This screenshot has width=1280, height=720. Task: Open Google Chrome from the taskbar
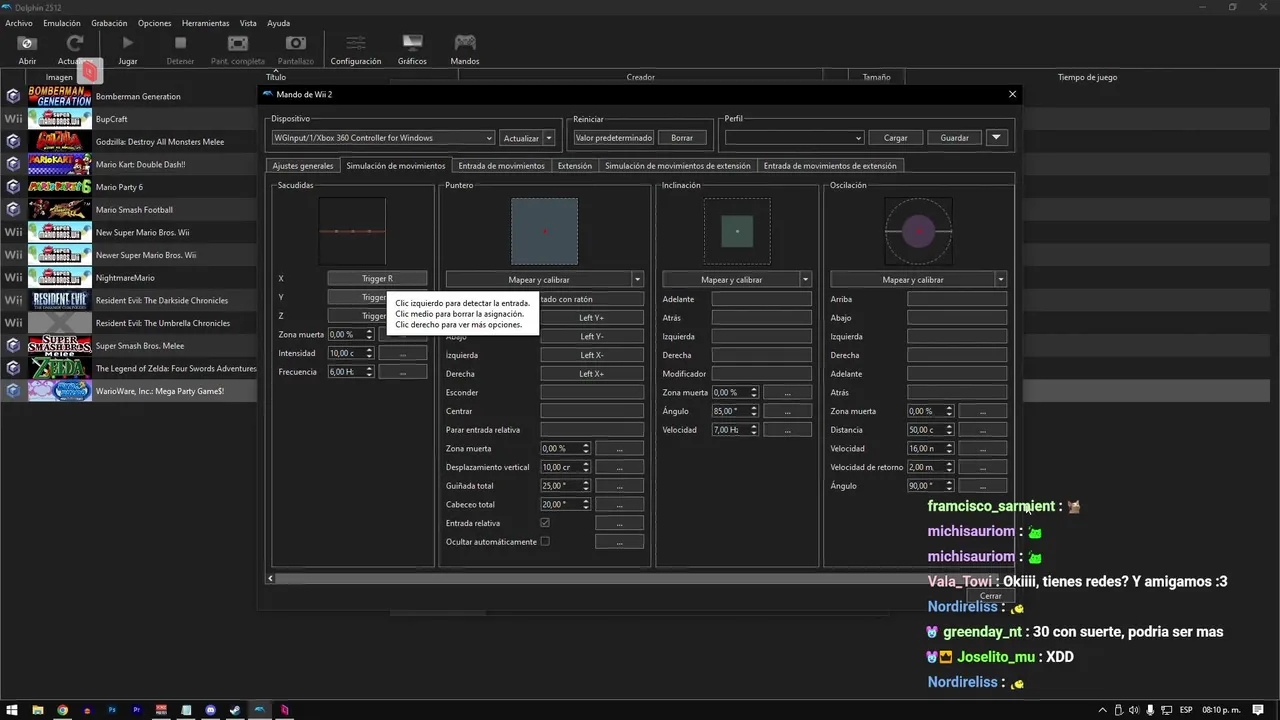(x=62, y=710)
